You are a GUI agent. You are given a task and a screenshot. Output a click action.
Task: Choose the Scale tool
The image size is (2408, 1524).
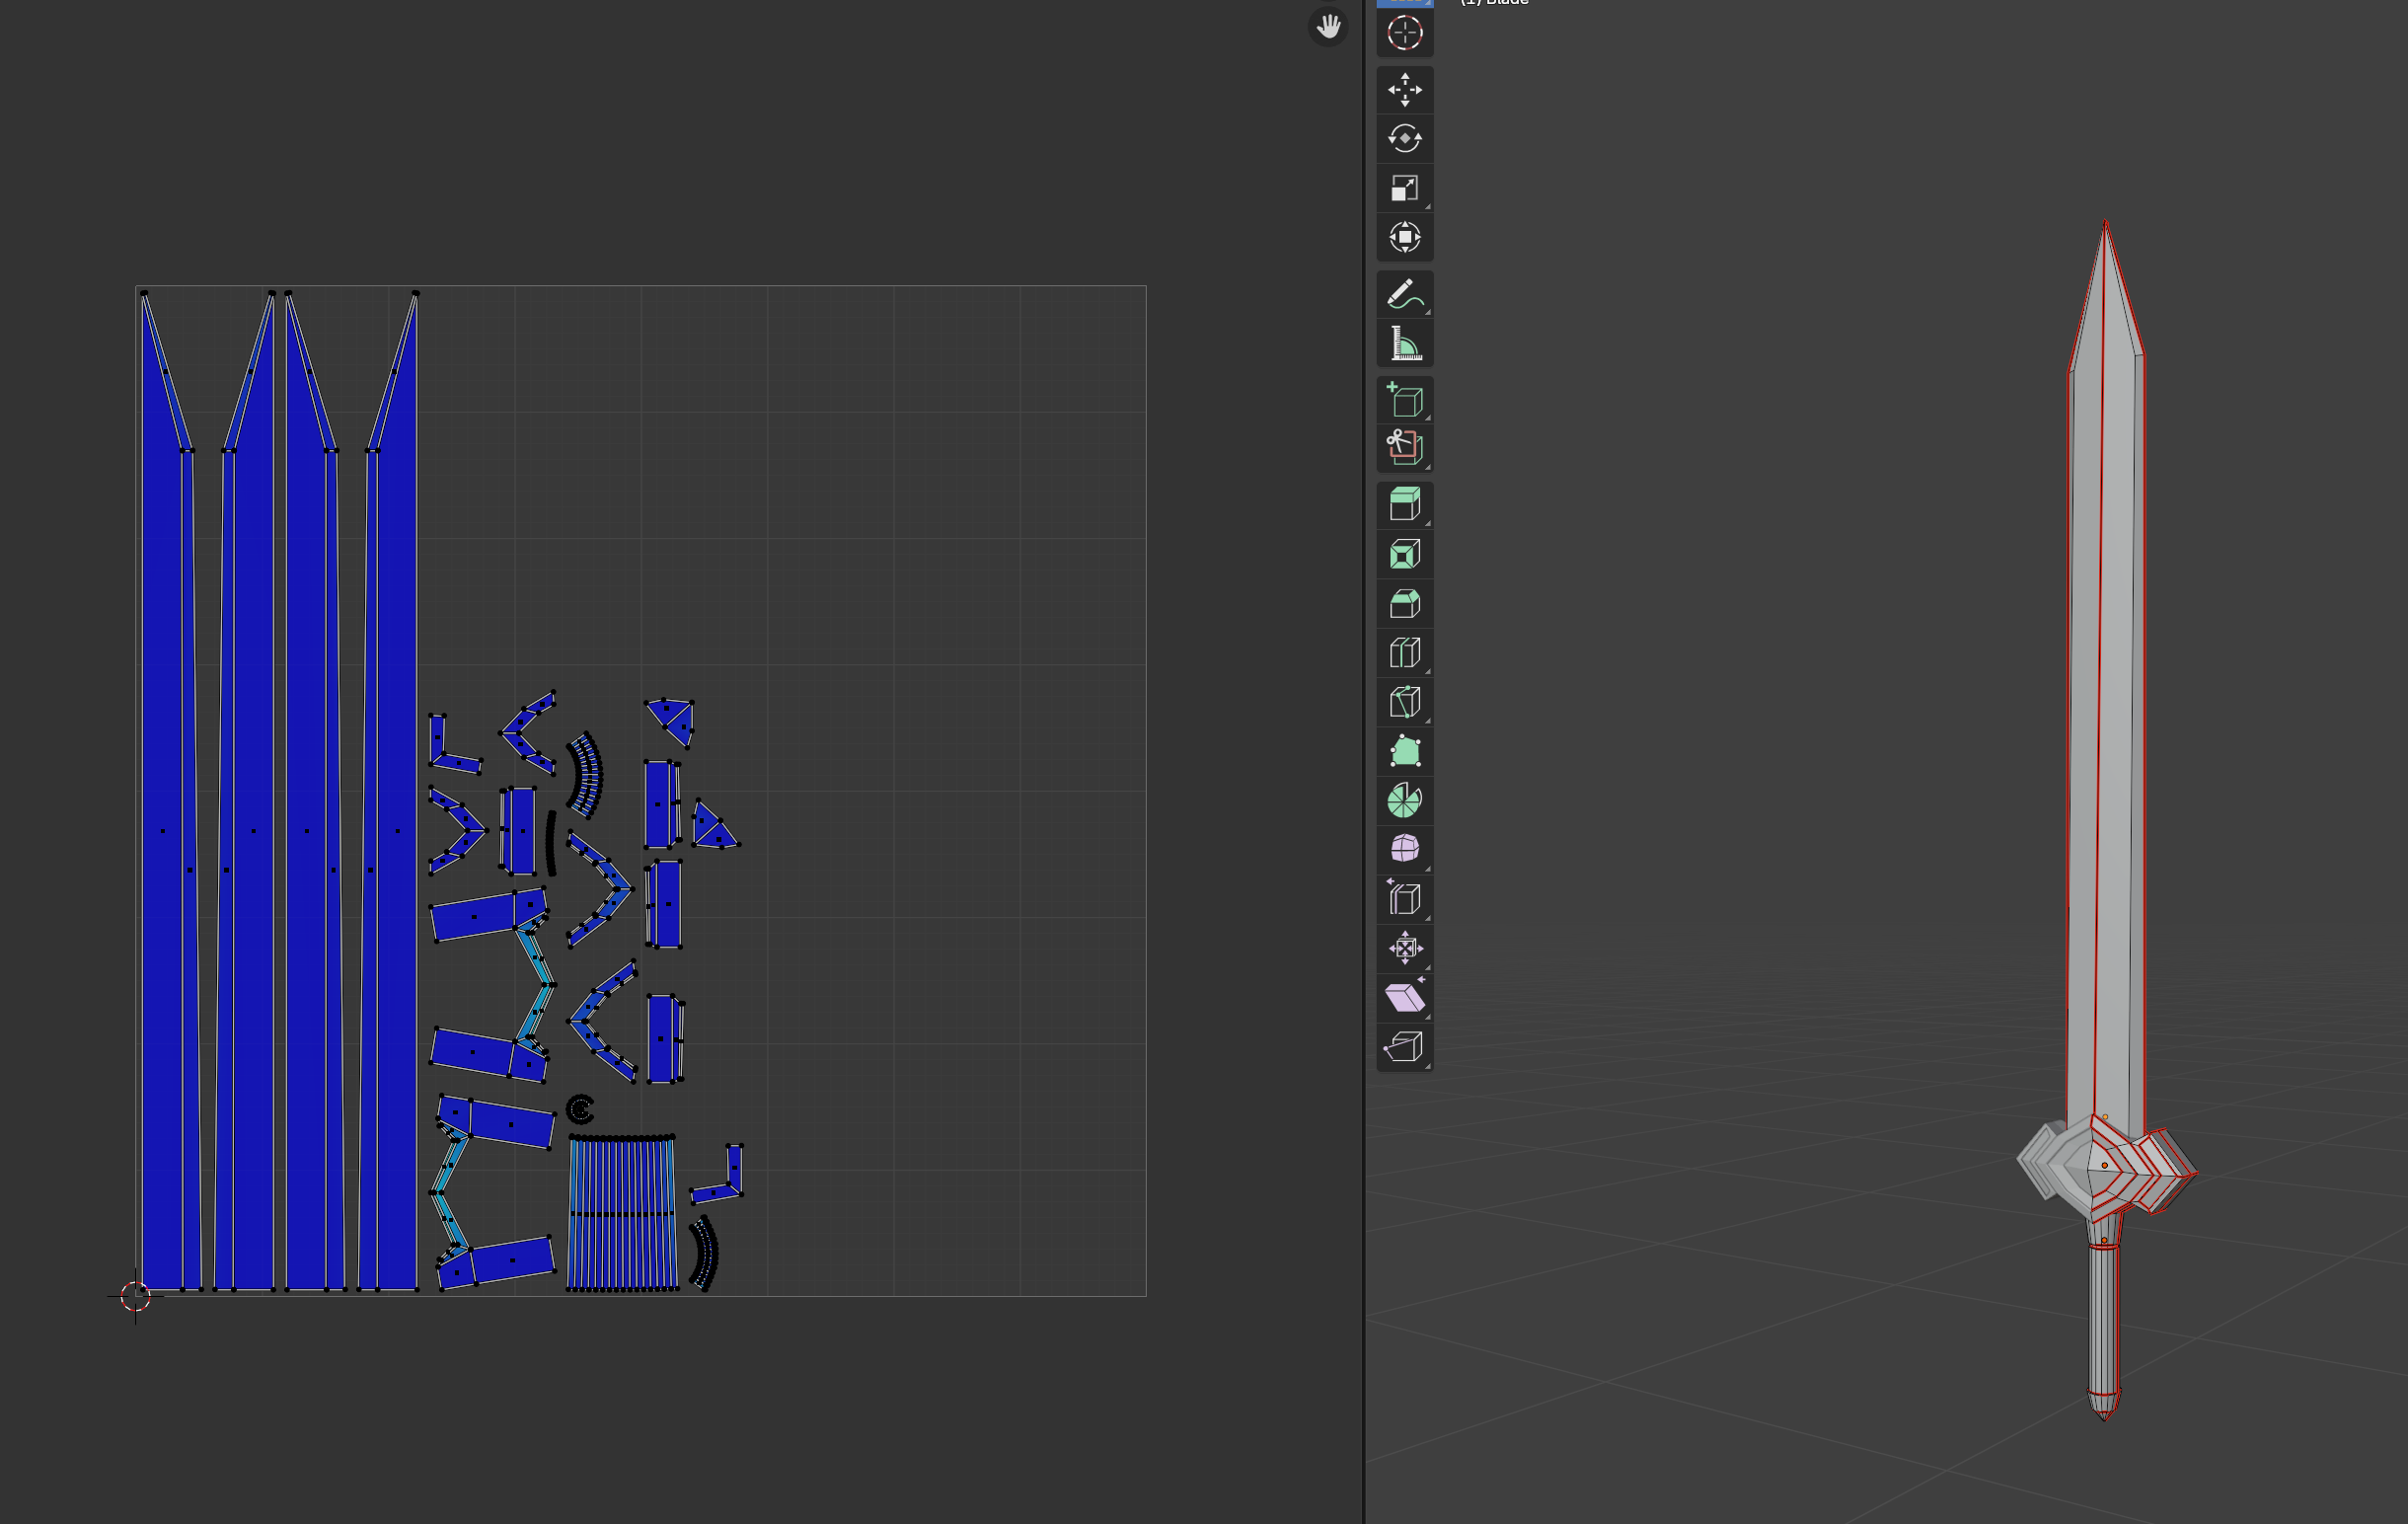(x=1404, y=188)
